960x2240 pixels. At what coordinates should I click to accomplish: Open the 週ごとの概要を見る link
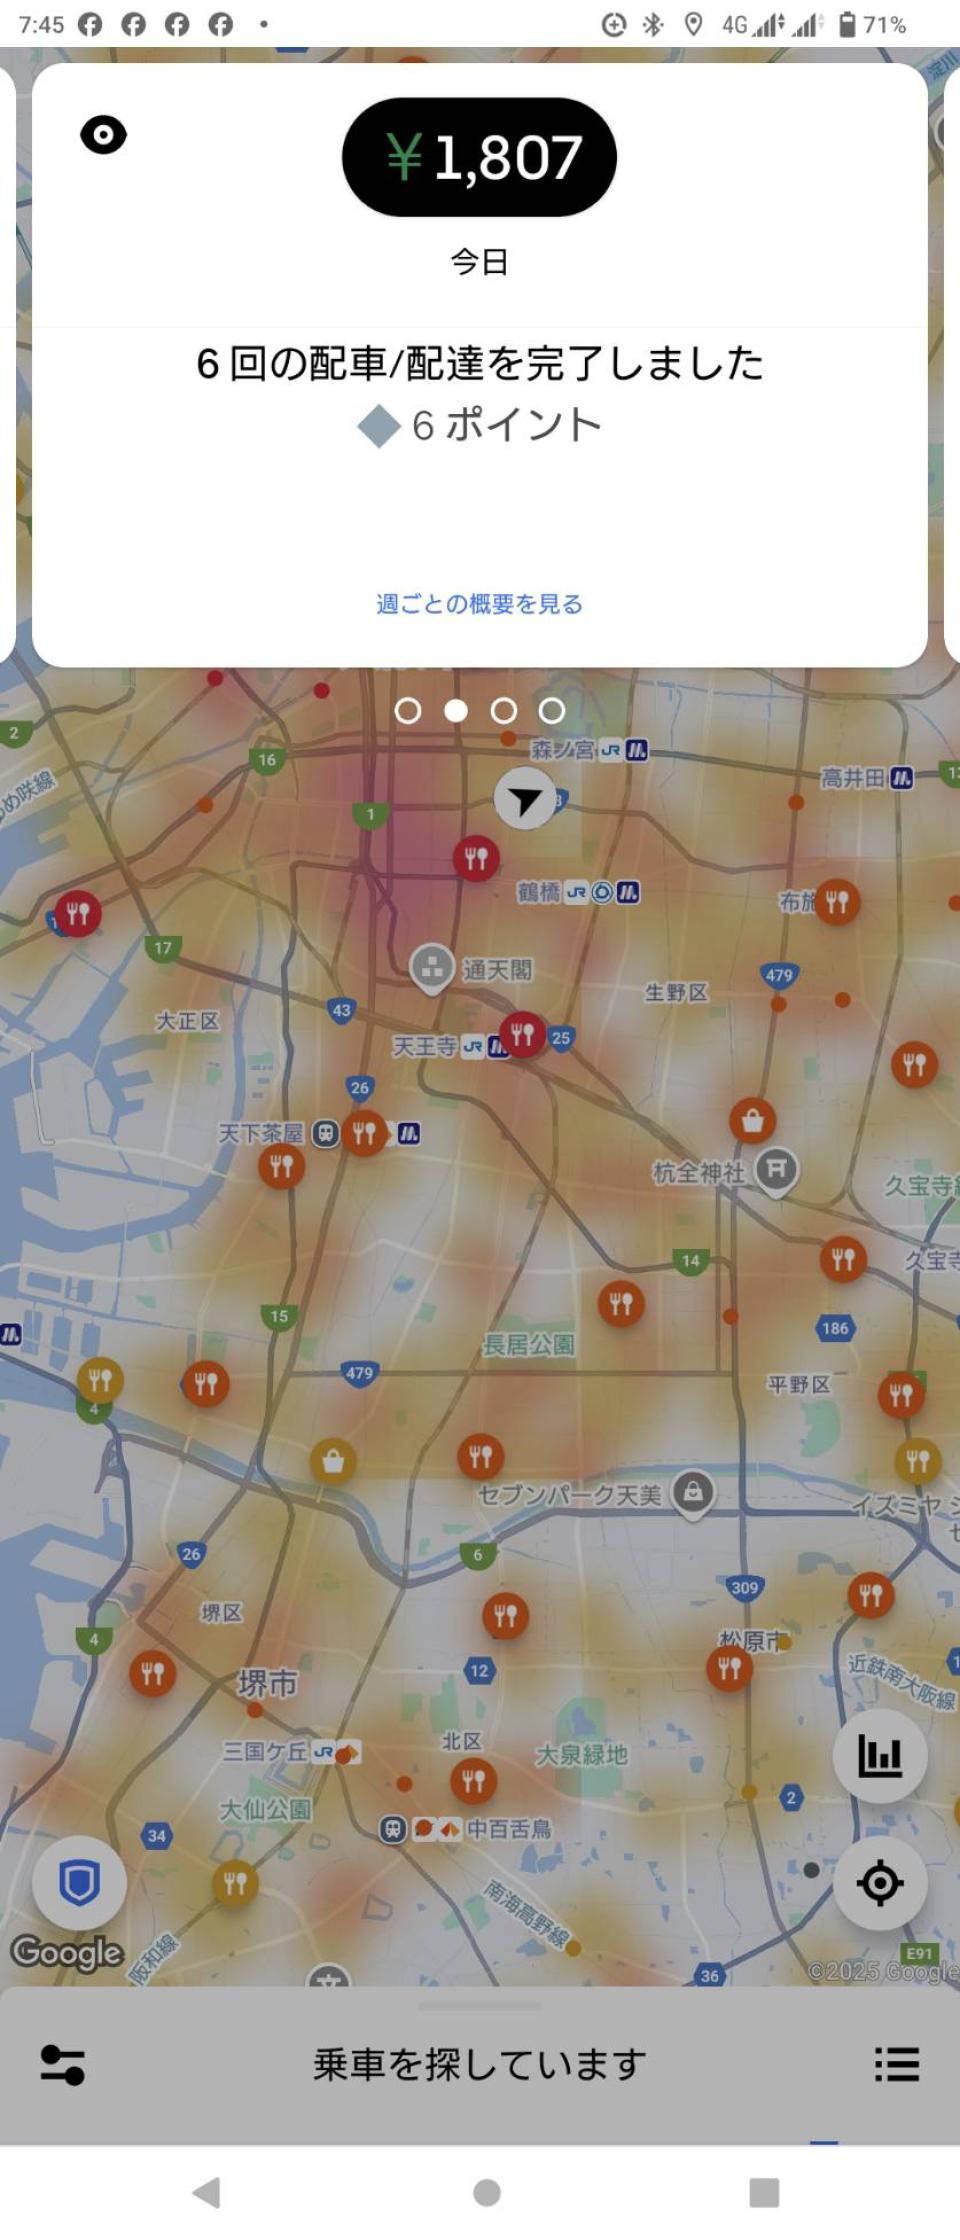tap(479, 604)
